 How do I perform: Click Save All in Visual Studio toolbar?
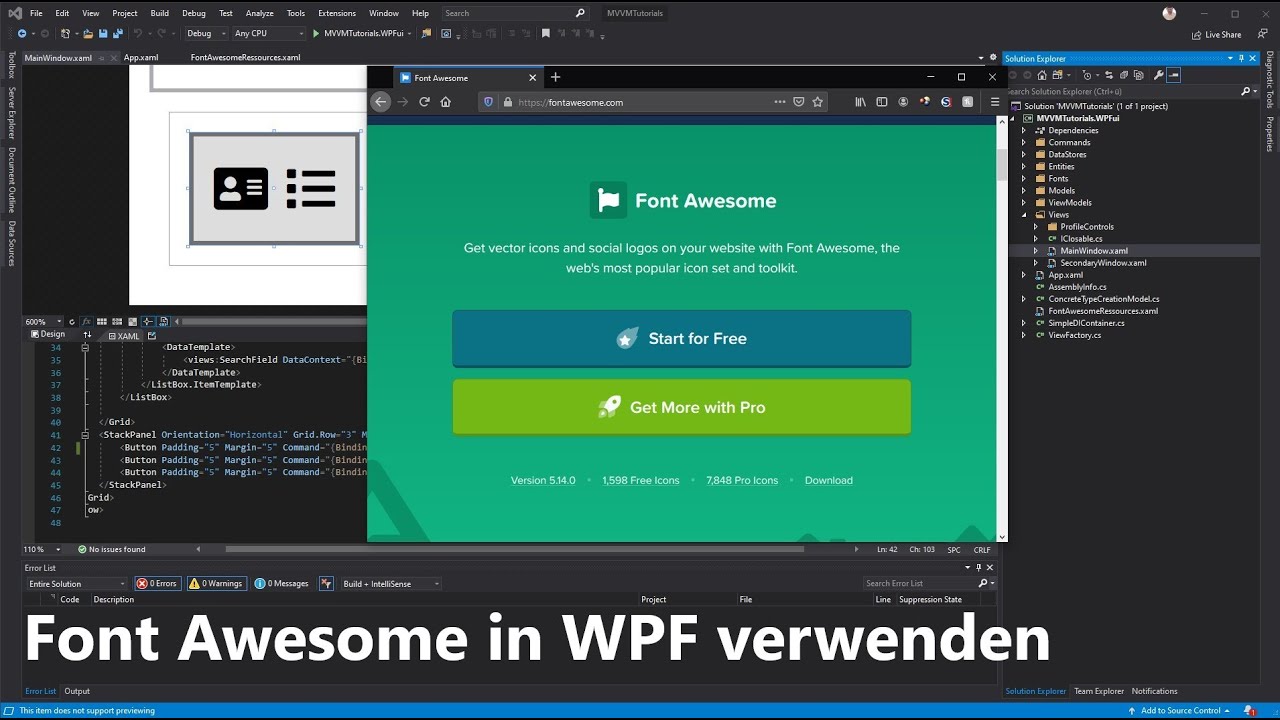pos(117,33)
